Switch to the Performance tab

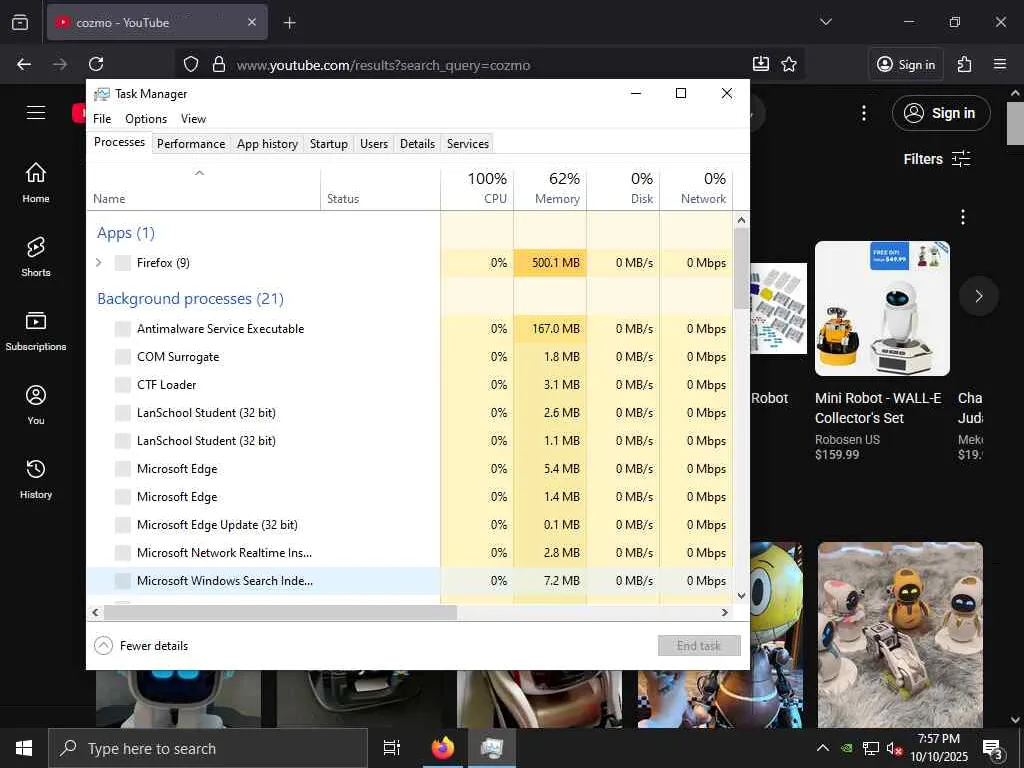(x=191, y=144)
